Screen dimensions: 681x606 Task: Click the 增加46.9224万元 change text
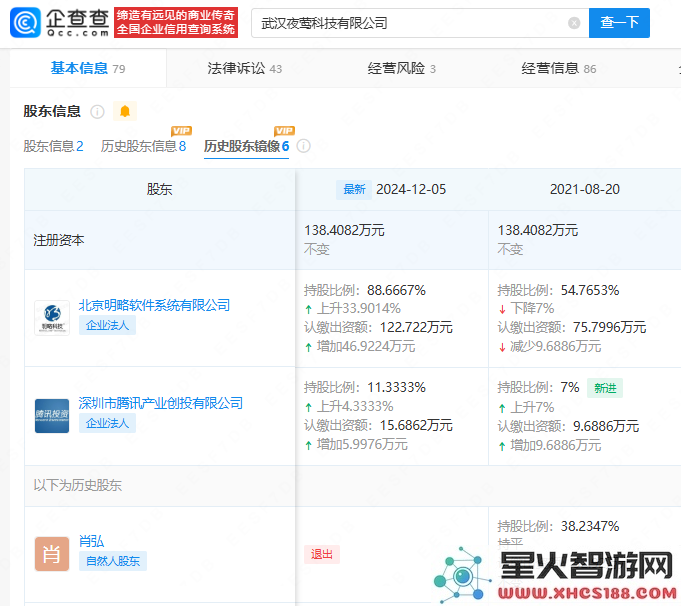tap(366, 346)
